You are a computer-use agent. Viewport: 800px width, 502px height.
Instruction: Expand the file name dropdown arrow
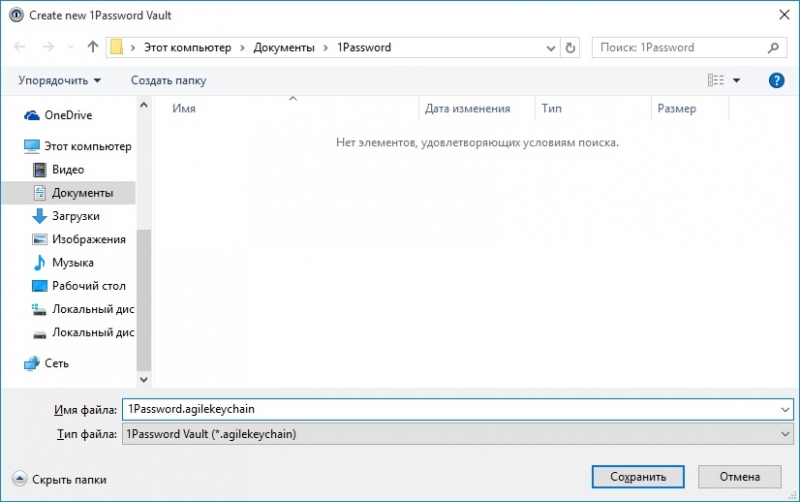point(785,410)
